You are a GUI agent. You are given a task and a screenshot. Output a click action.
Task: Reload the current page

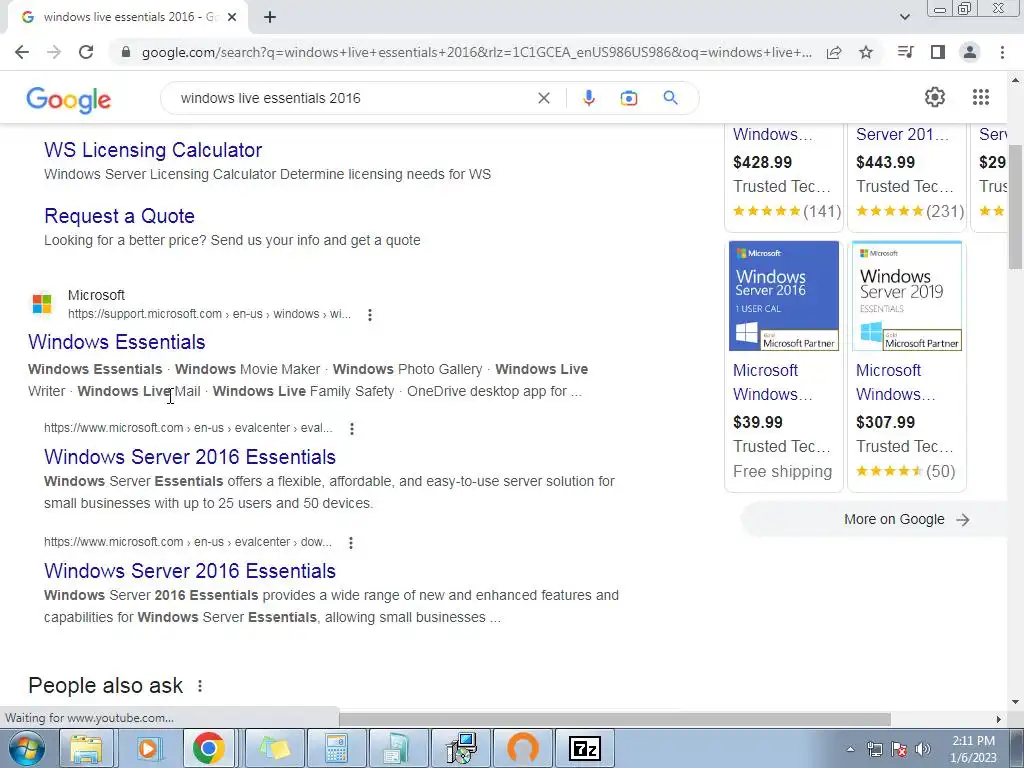[x=86, y=52]
